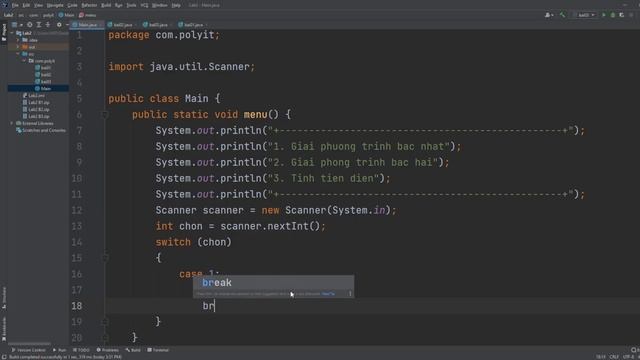The image size is (640, 360).
Task: Open the File menu
Action: [x=15, y=5]
